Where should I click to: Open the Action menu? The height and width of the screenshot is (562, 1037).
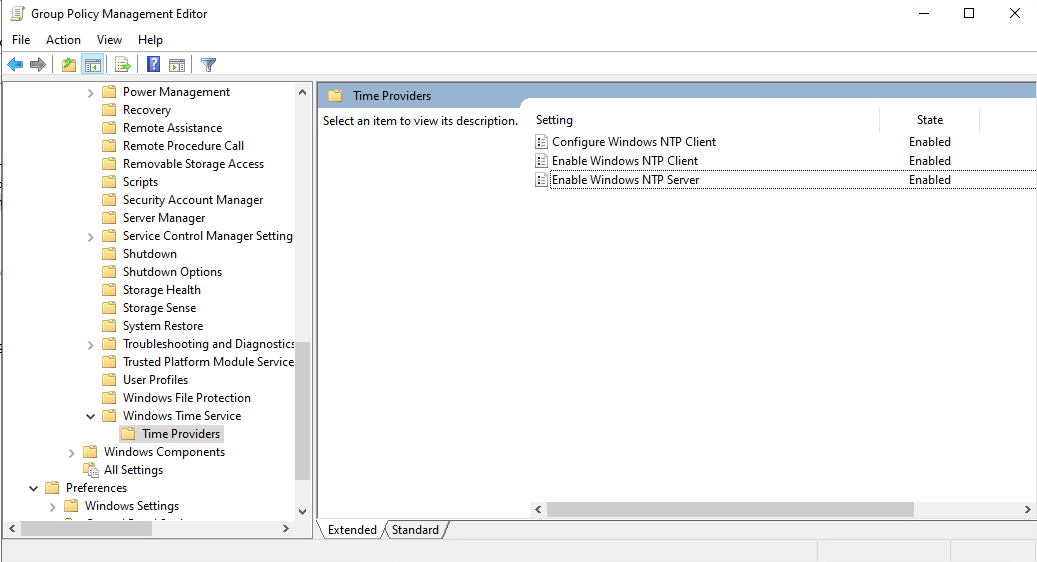pyautogui.click(x=63, y=40)
